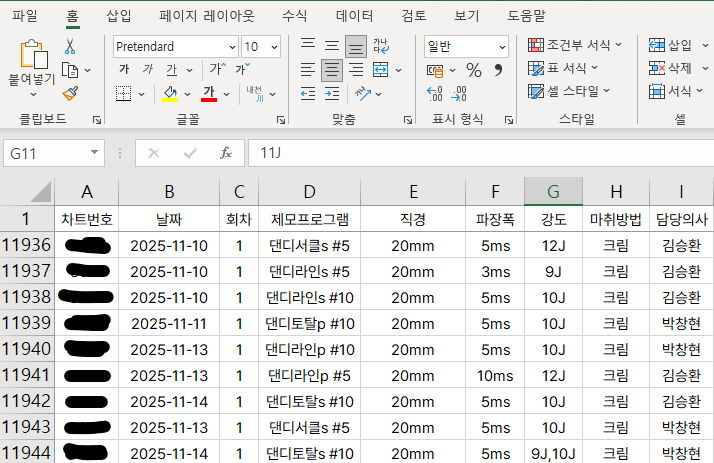
Task: Click Merge and Center icon
Action: 381,70
